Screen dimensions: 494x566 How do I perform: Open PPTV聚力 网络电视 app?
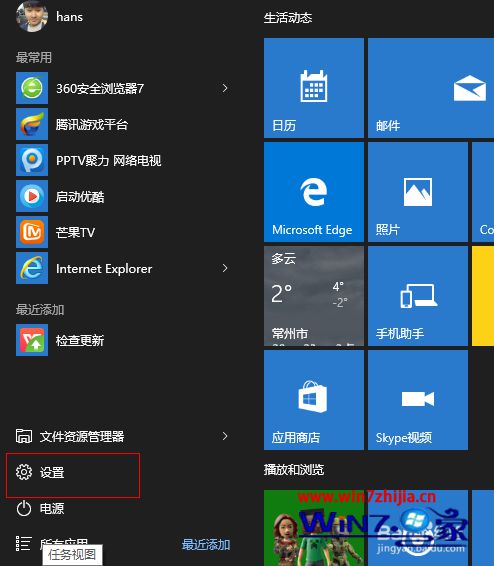tap(123, 160)
